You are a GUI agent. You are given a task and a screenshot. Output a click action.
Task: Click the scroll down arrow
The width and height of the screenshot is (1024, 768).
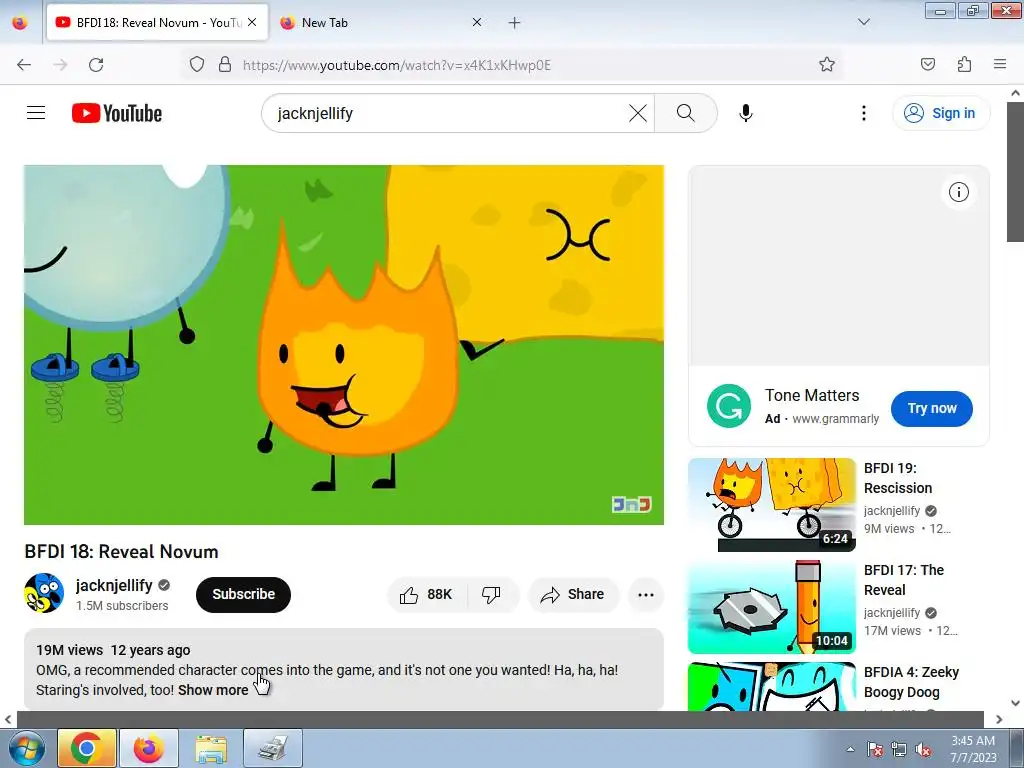pyautogui.click(x=1016, y=703)
